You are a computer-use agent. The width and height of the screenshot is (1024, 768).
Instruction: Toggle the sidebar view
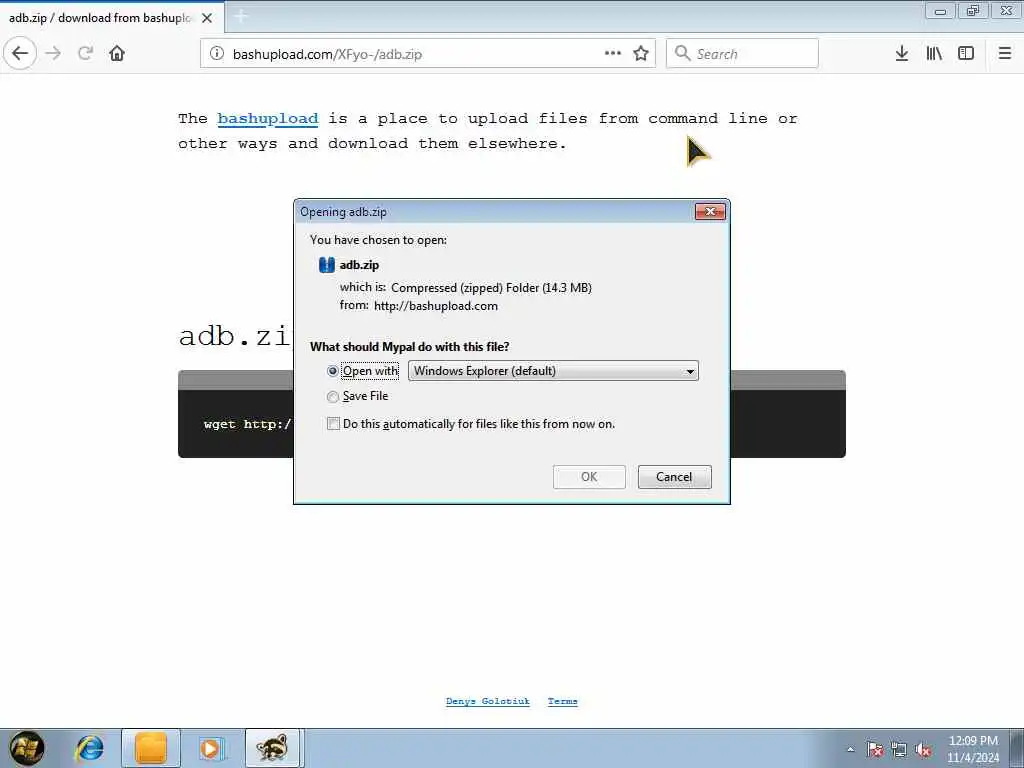(x=966, y=54)
